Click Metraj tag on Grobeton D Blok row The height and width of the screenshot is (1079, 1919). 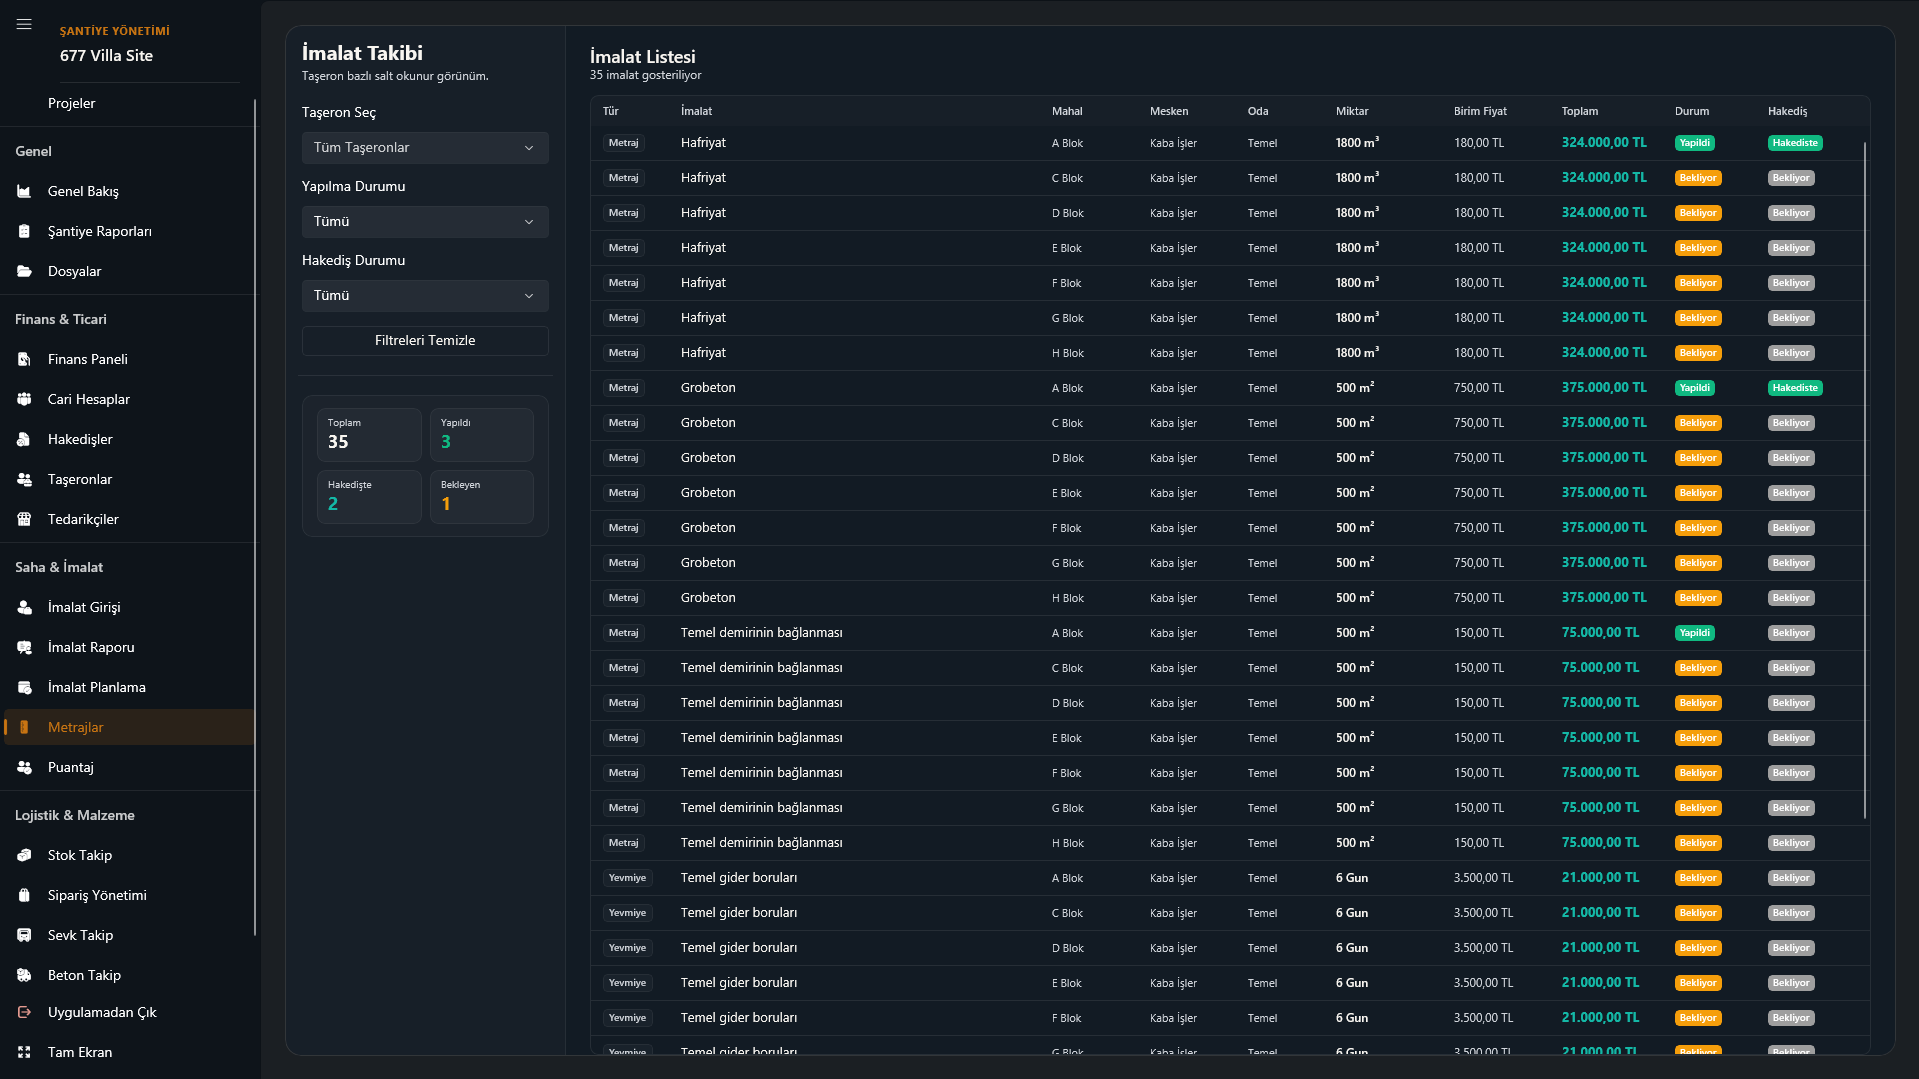click(623, 458)
